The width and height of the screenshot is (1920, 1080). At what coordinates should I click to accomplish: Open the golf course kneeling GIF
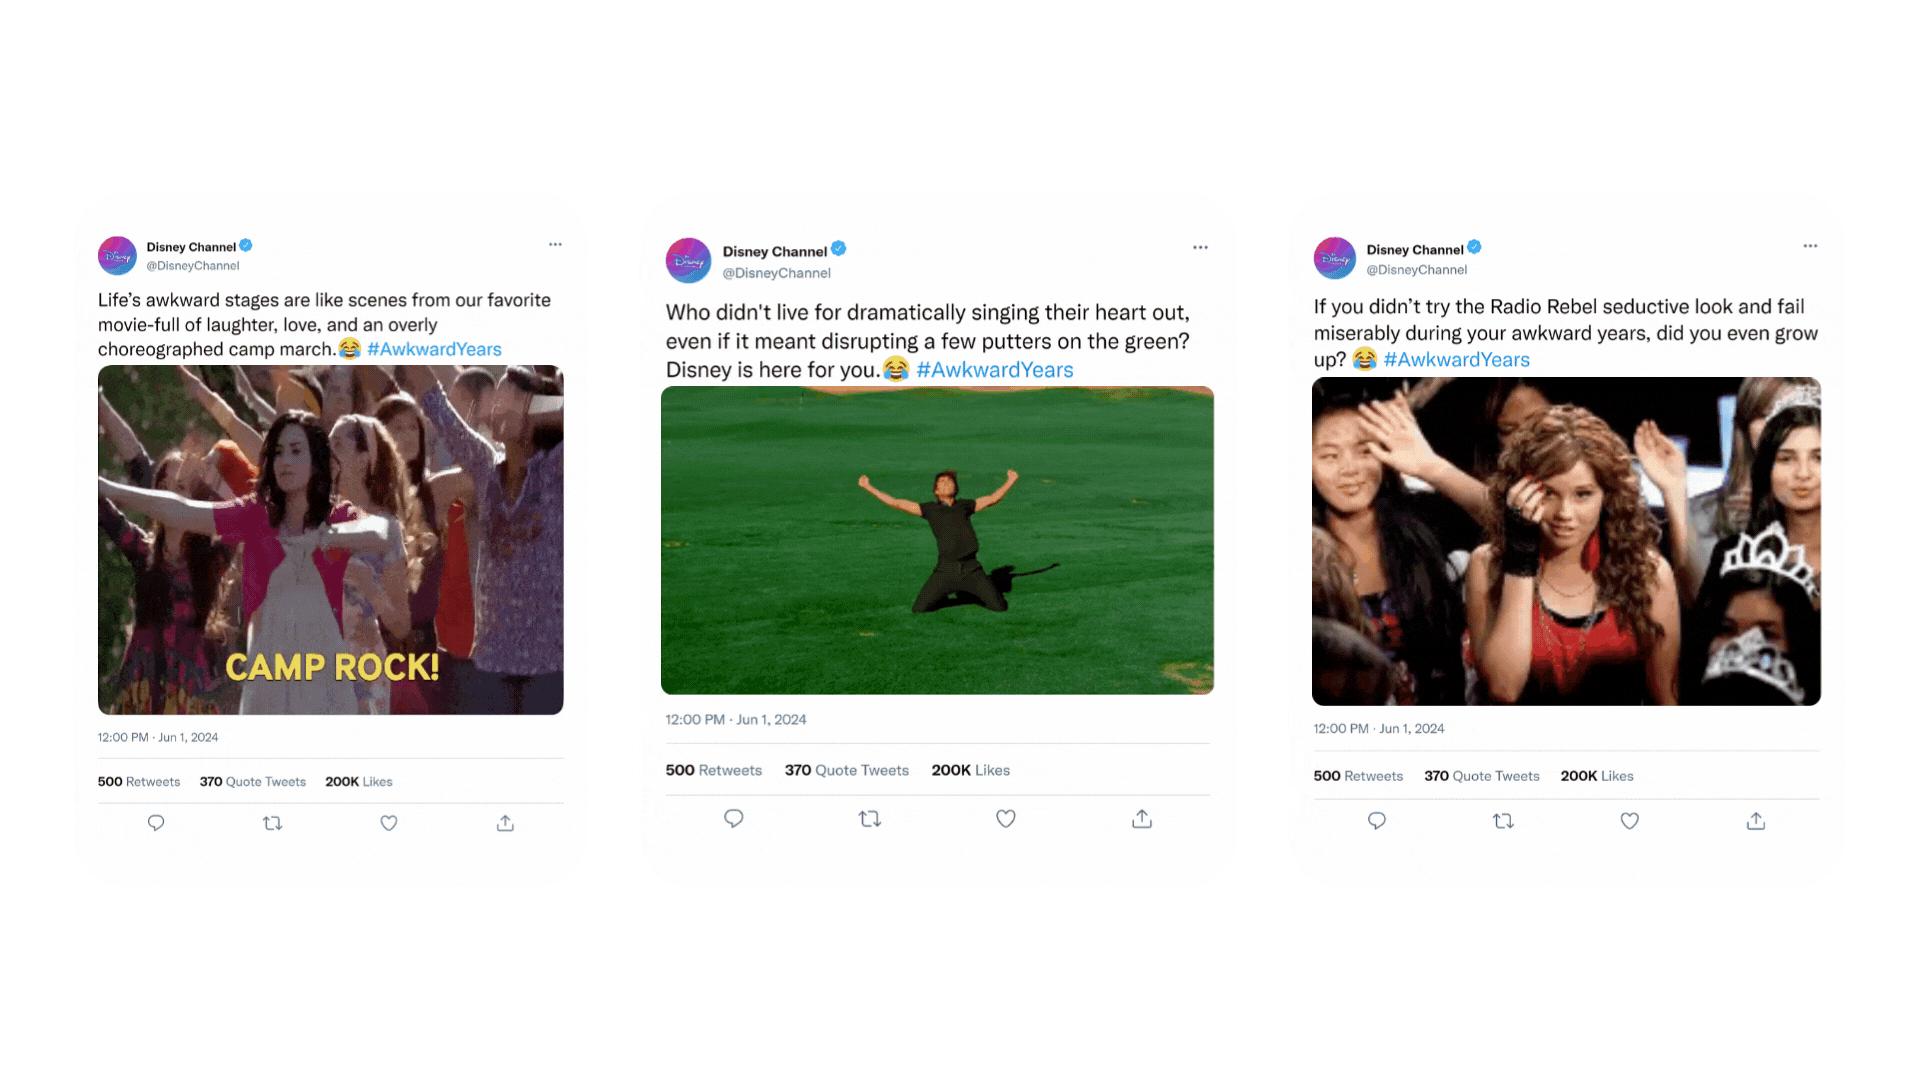[937, 540]
